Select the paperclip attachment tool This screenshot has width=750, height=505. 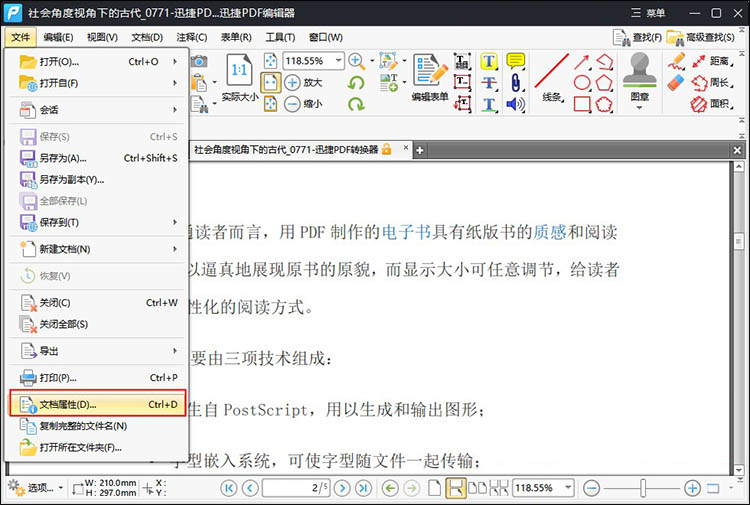[515, 83]
